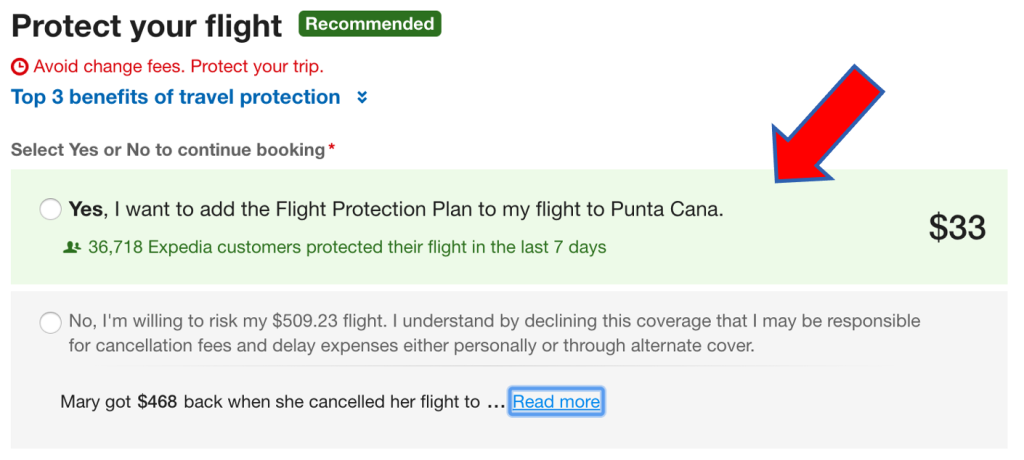Click the $33 price label
1024x460 pixels.
[957, 228]
